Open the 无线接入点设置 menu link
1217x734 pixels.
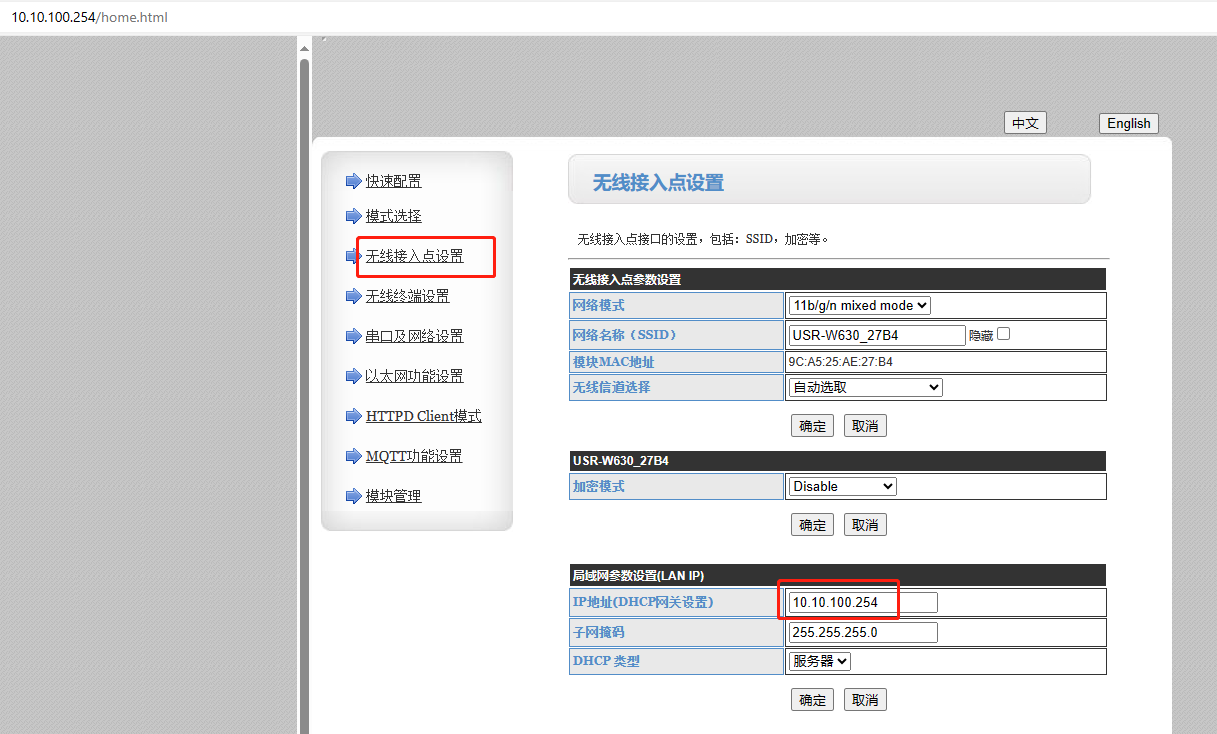414,256
